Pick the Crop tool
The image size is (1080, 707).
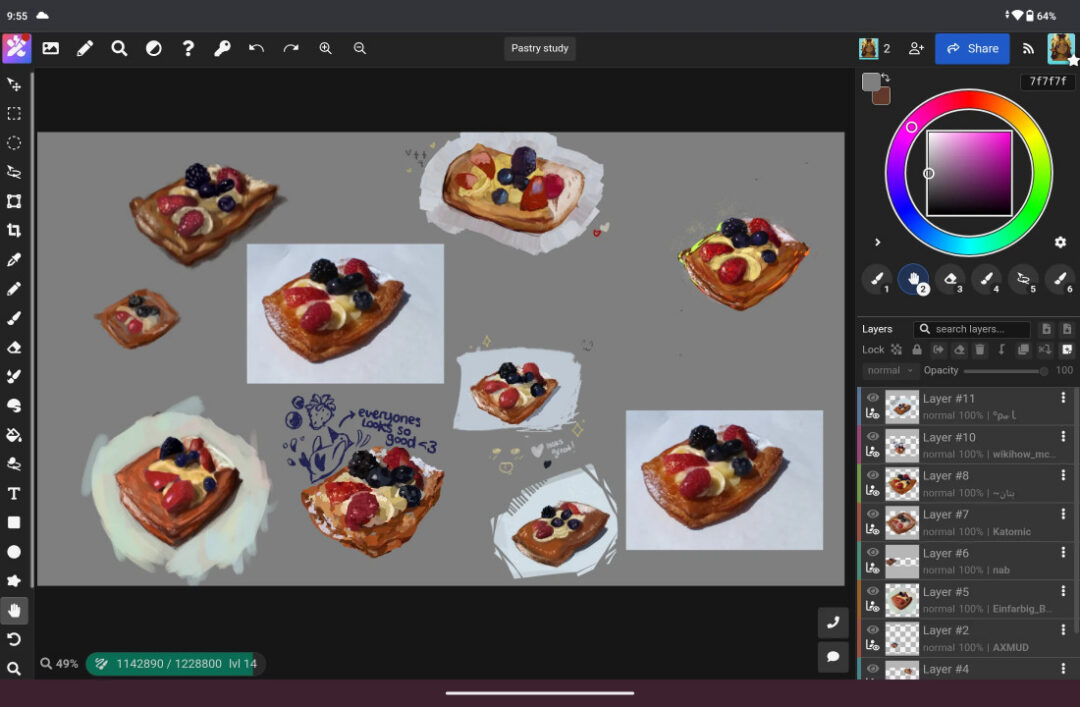tap(14, 230)
